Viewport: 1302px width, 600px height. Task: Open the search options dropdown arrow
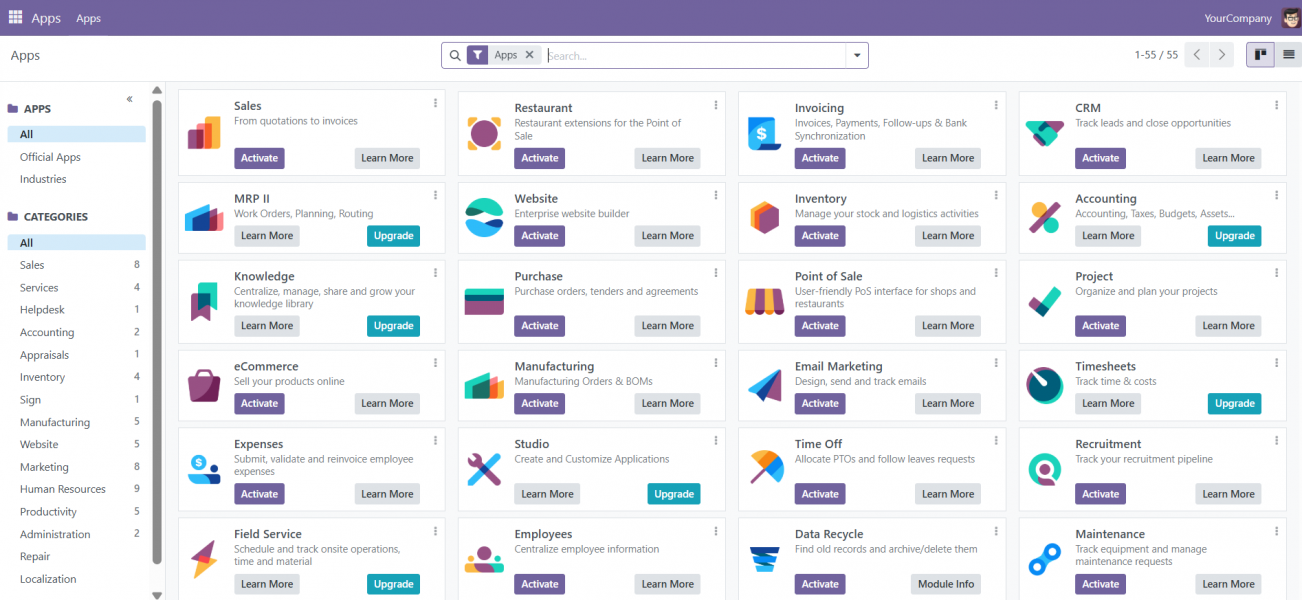click(856, 56)
